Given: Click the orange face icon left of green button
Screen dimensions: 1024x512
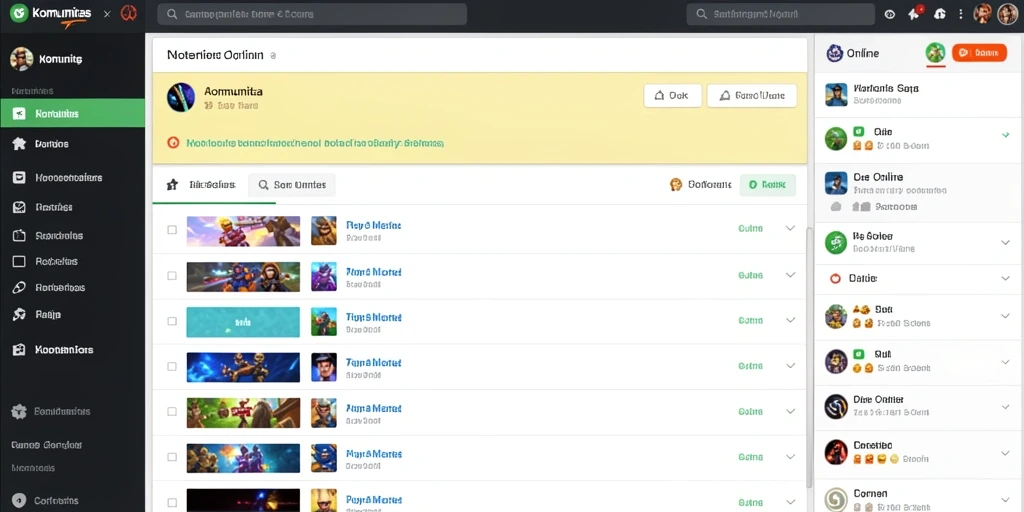Looking at the screenshot, I should point(676,185).
